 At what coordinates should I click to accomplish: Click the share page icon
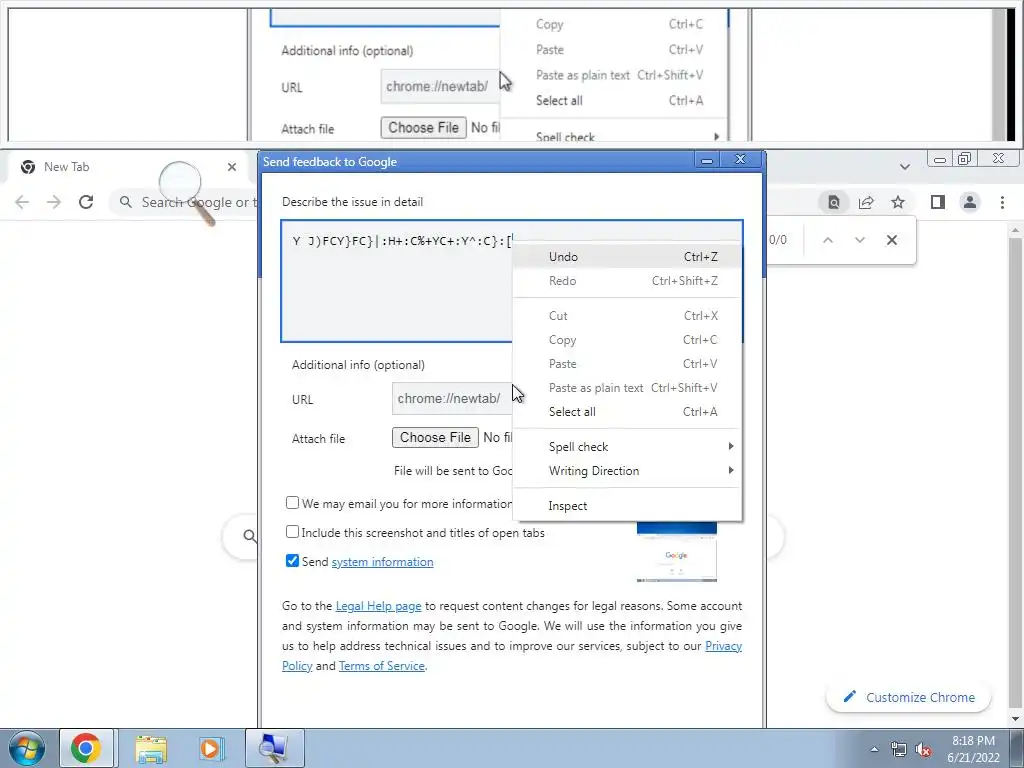pyautogui.click(x=866, y=202)
